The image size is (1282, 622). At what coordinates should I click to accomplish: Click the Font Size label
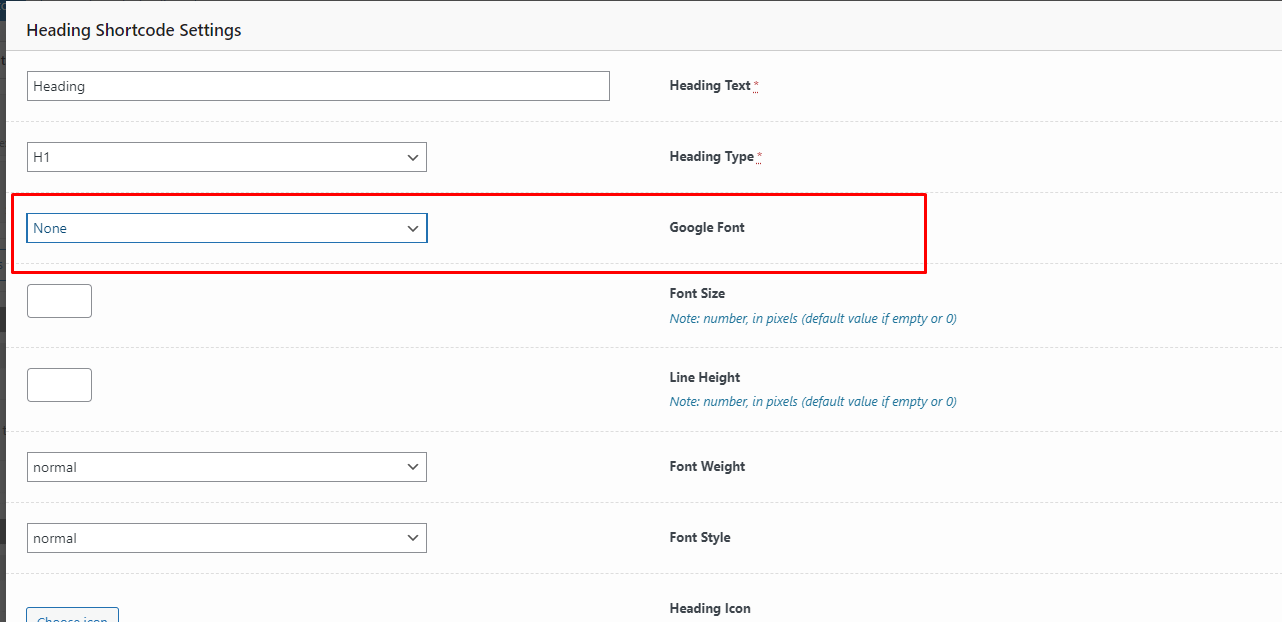(697, 294)
